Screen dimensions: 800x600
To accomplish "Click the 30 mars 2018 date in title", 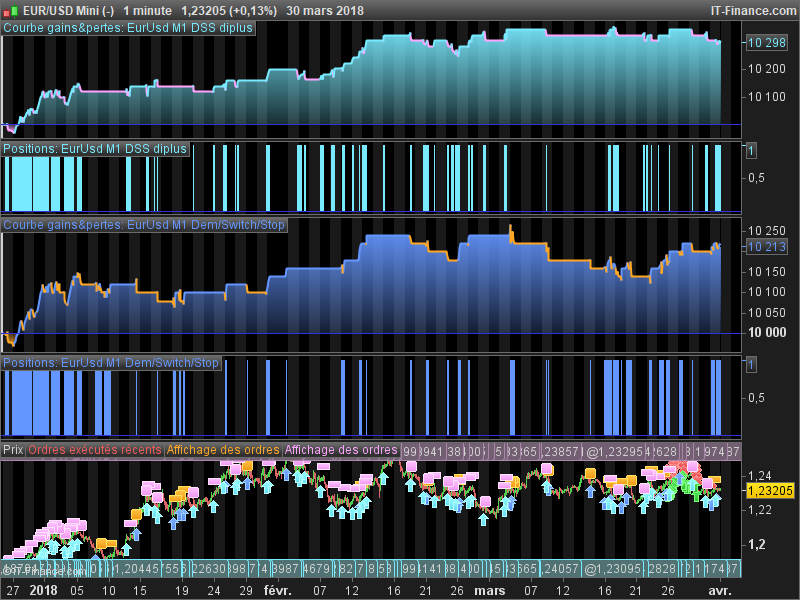I will (x=324, y=11).
